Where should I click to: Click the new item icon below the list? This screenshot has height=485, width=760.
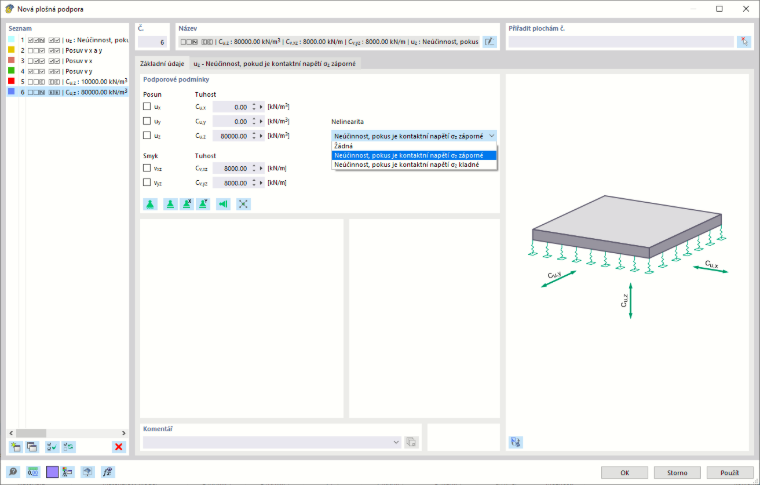coord(16,447)
